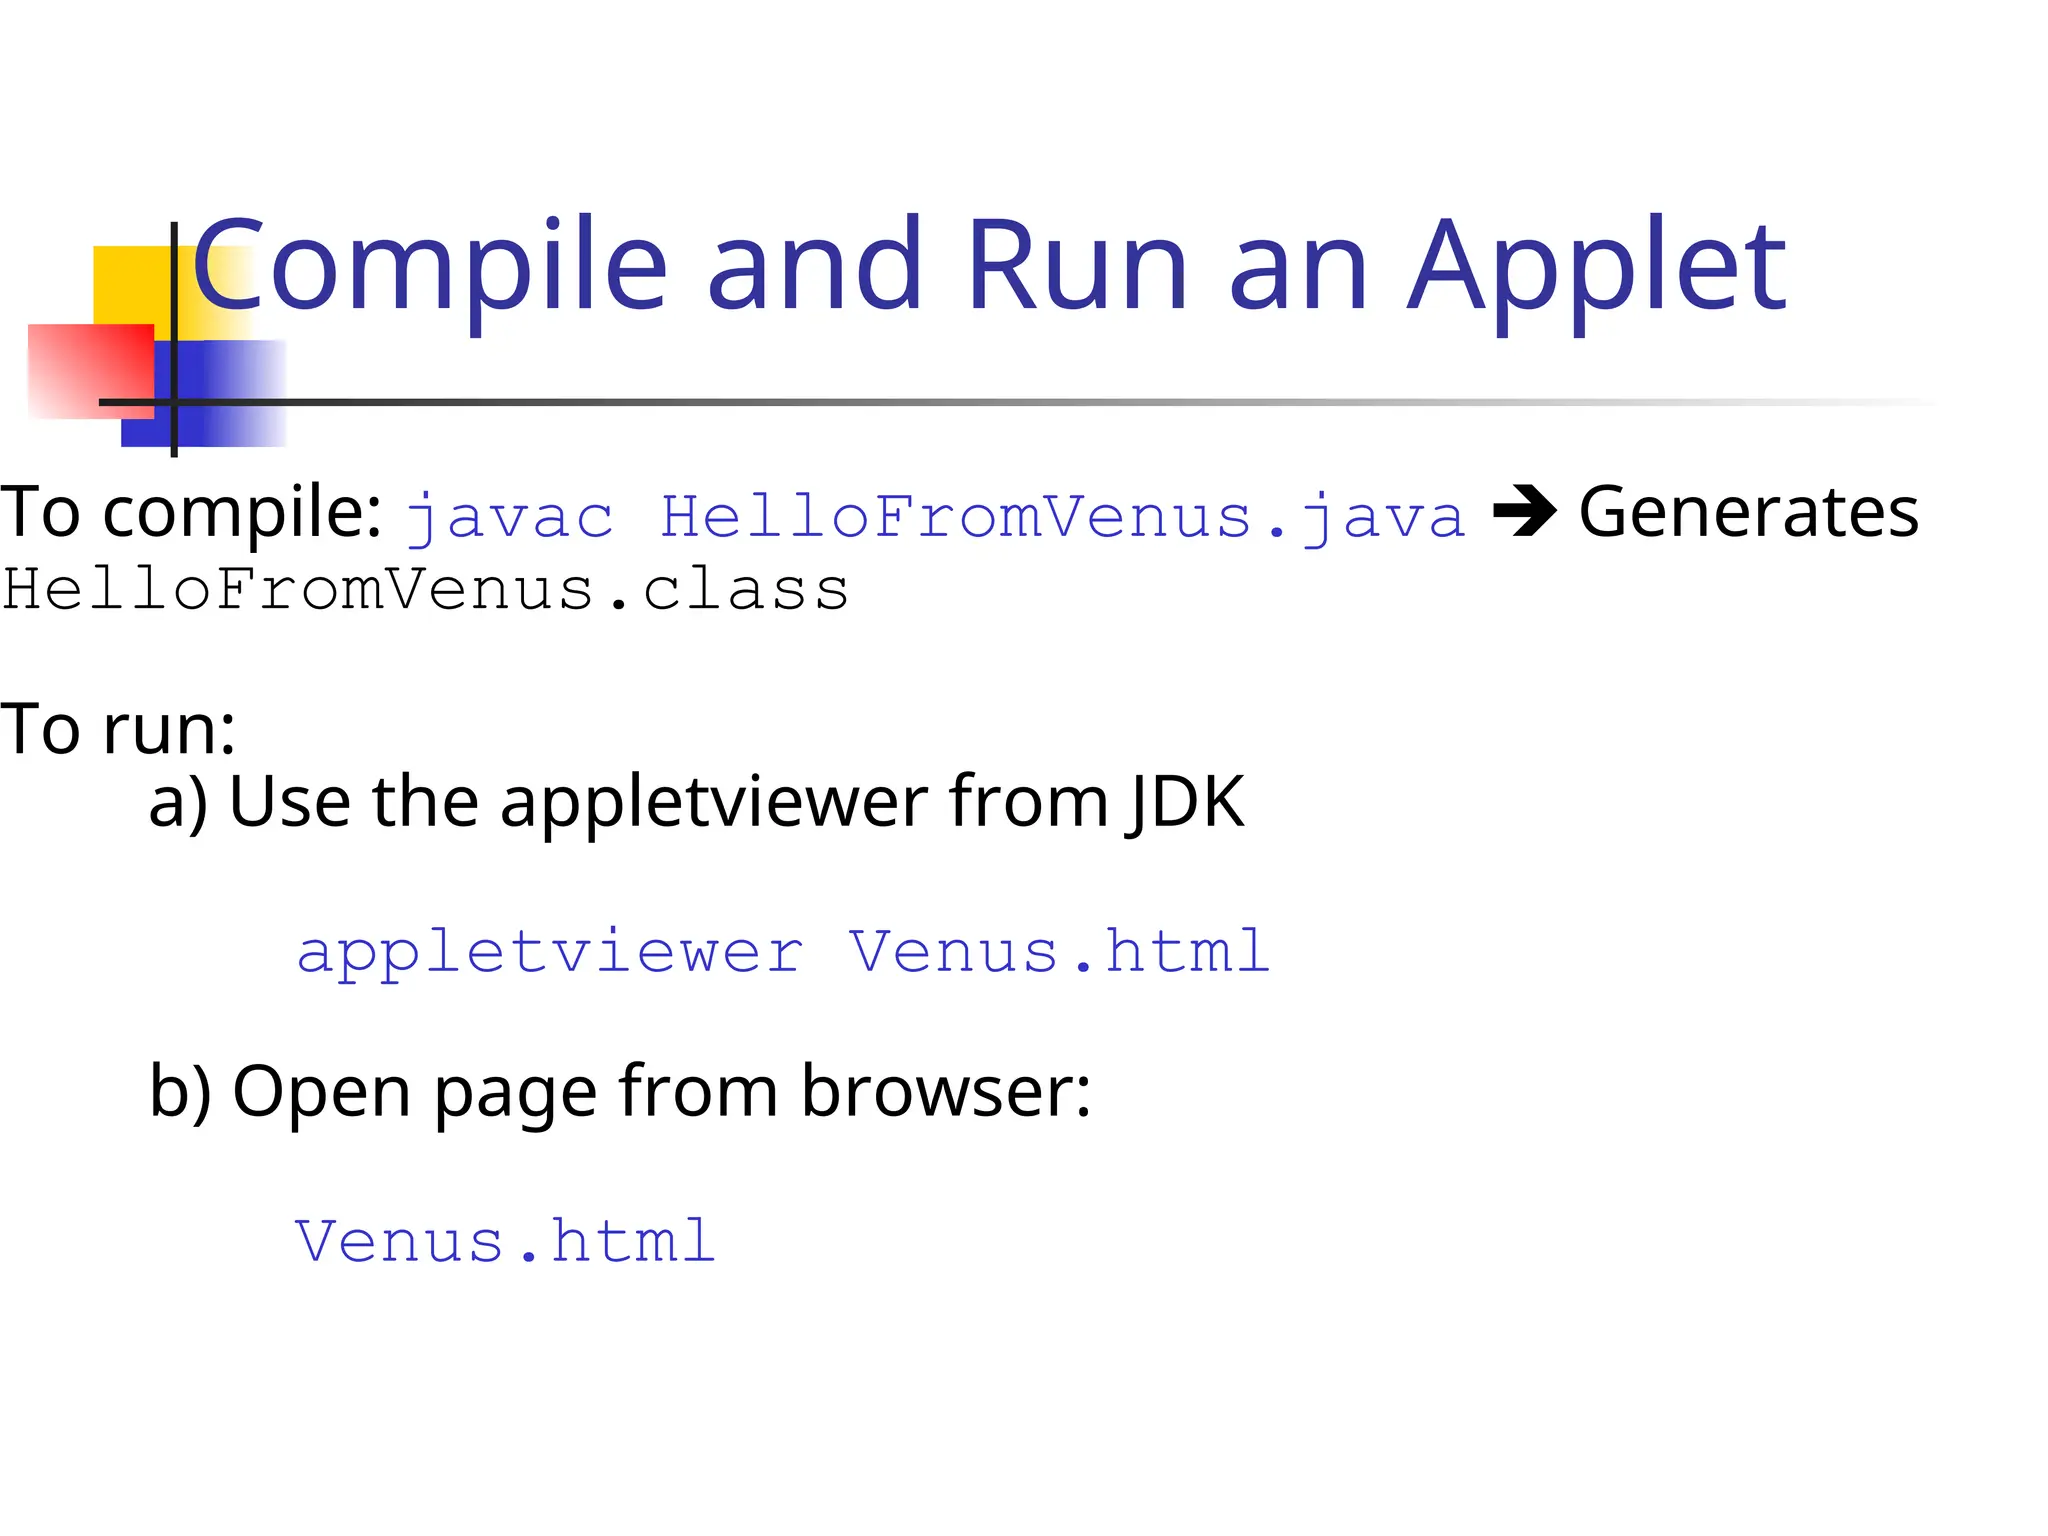Image resolution: width=2048 pixels, height=1536 pixels.
Task: Click 'HelloFromVenus.class' text
Action: pos(425,590)
